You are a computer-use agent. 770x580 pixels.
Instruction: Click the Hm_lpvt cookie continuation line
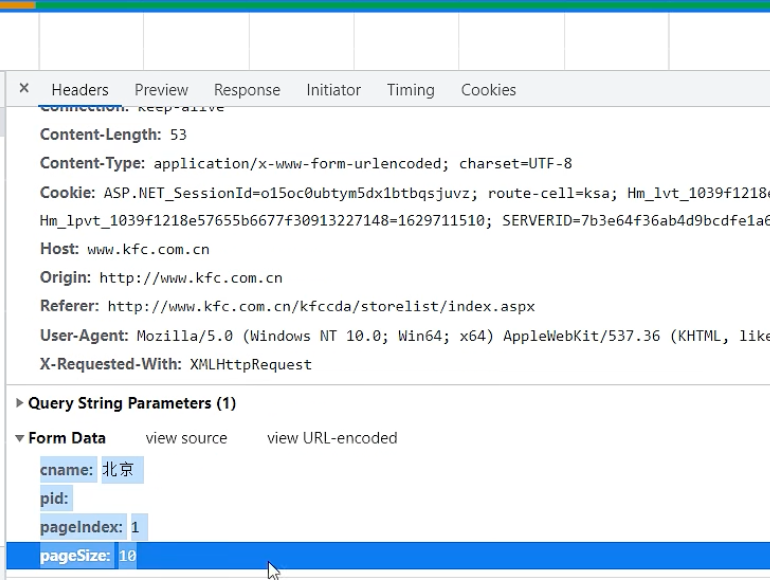pyautogui.click(x=405, y=221)
